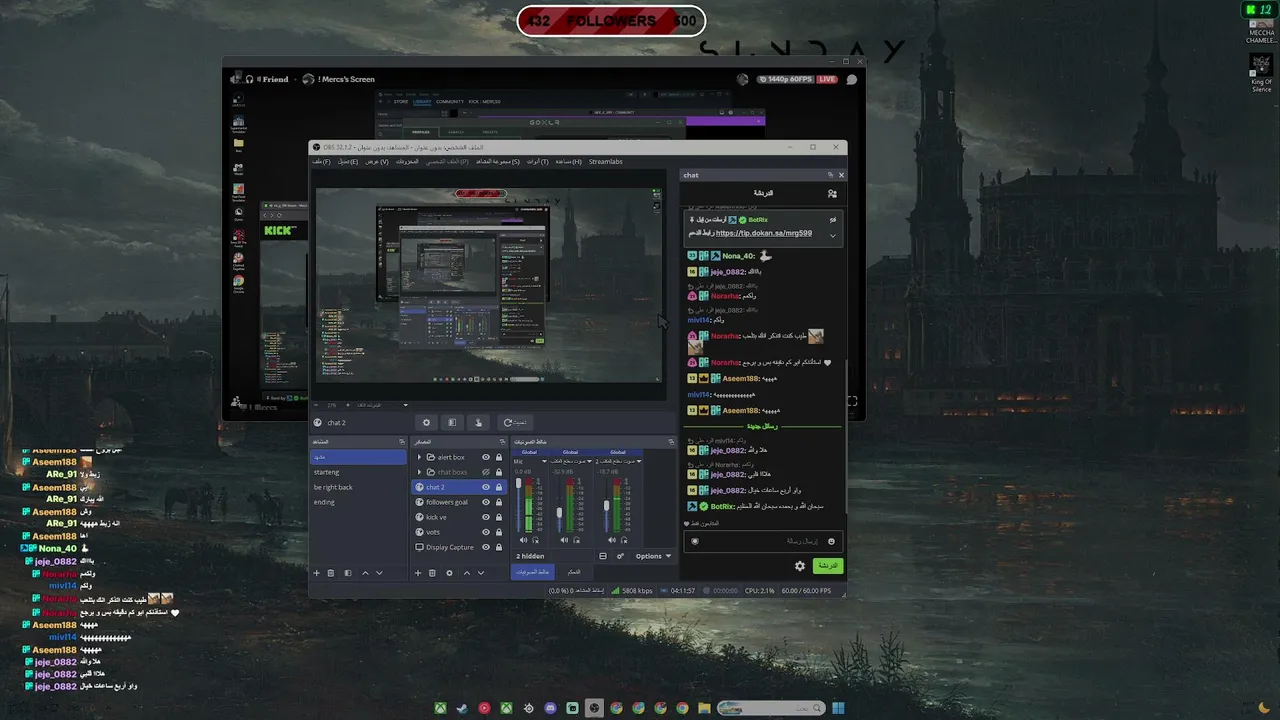
Task: Select the starteng scene
Action: tap(358, 472)
